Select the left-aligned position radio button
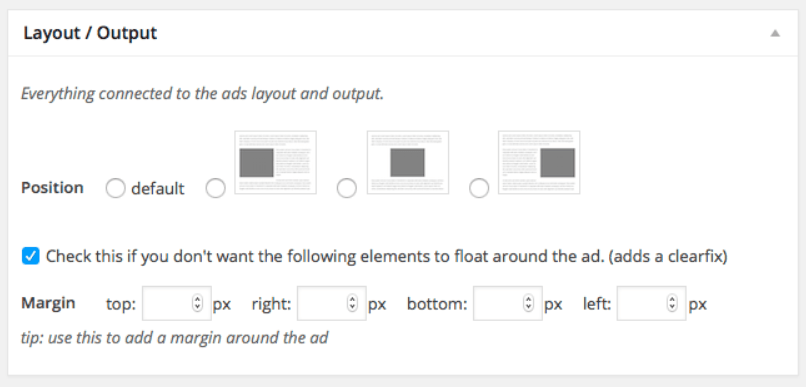 pyautogui.click(x=215, y=189)
